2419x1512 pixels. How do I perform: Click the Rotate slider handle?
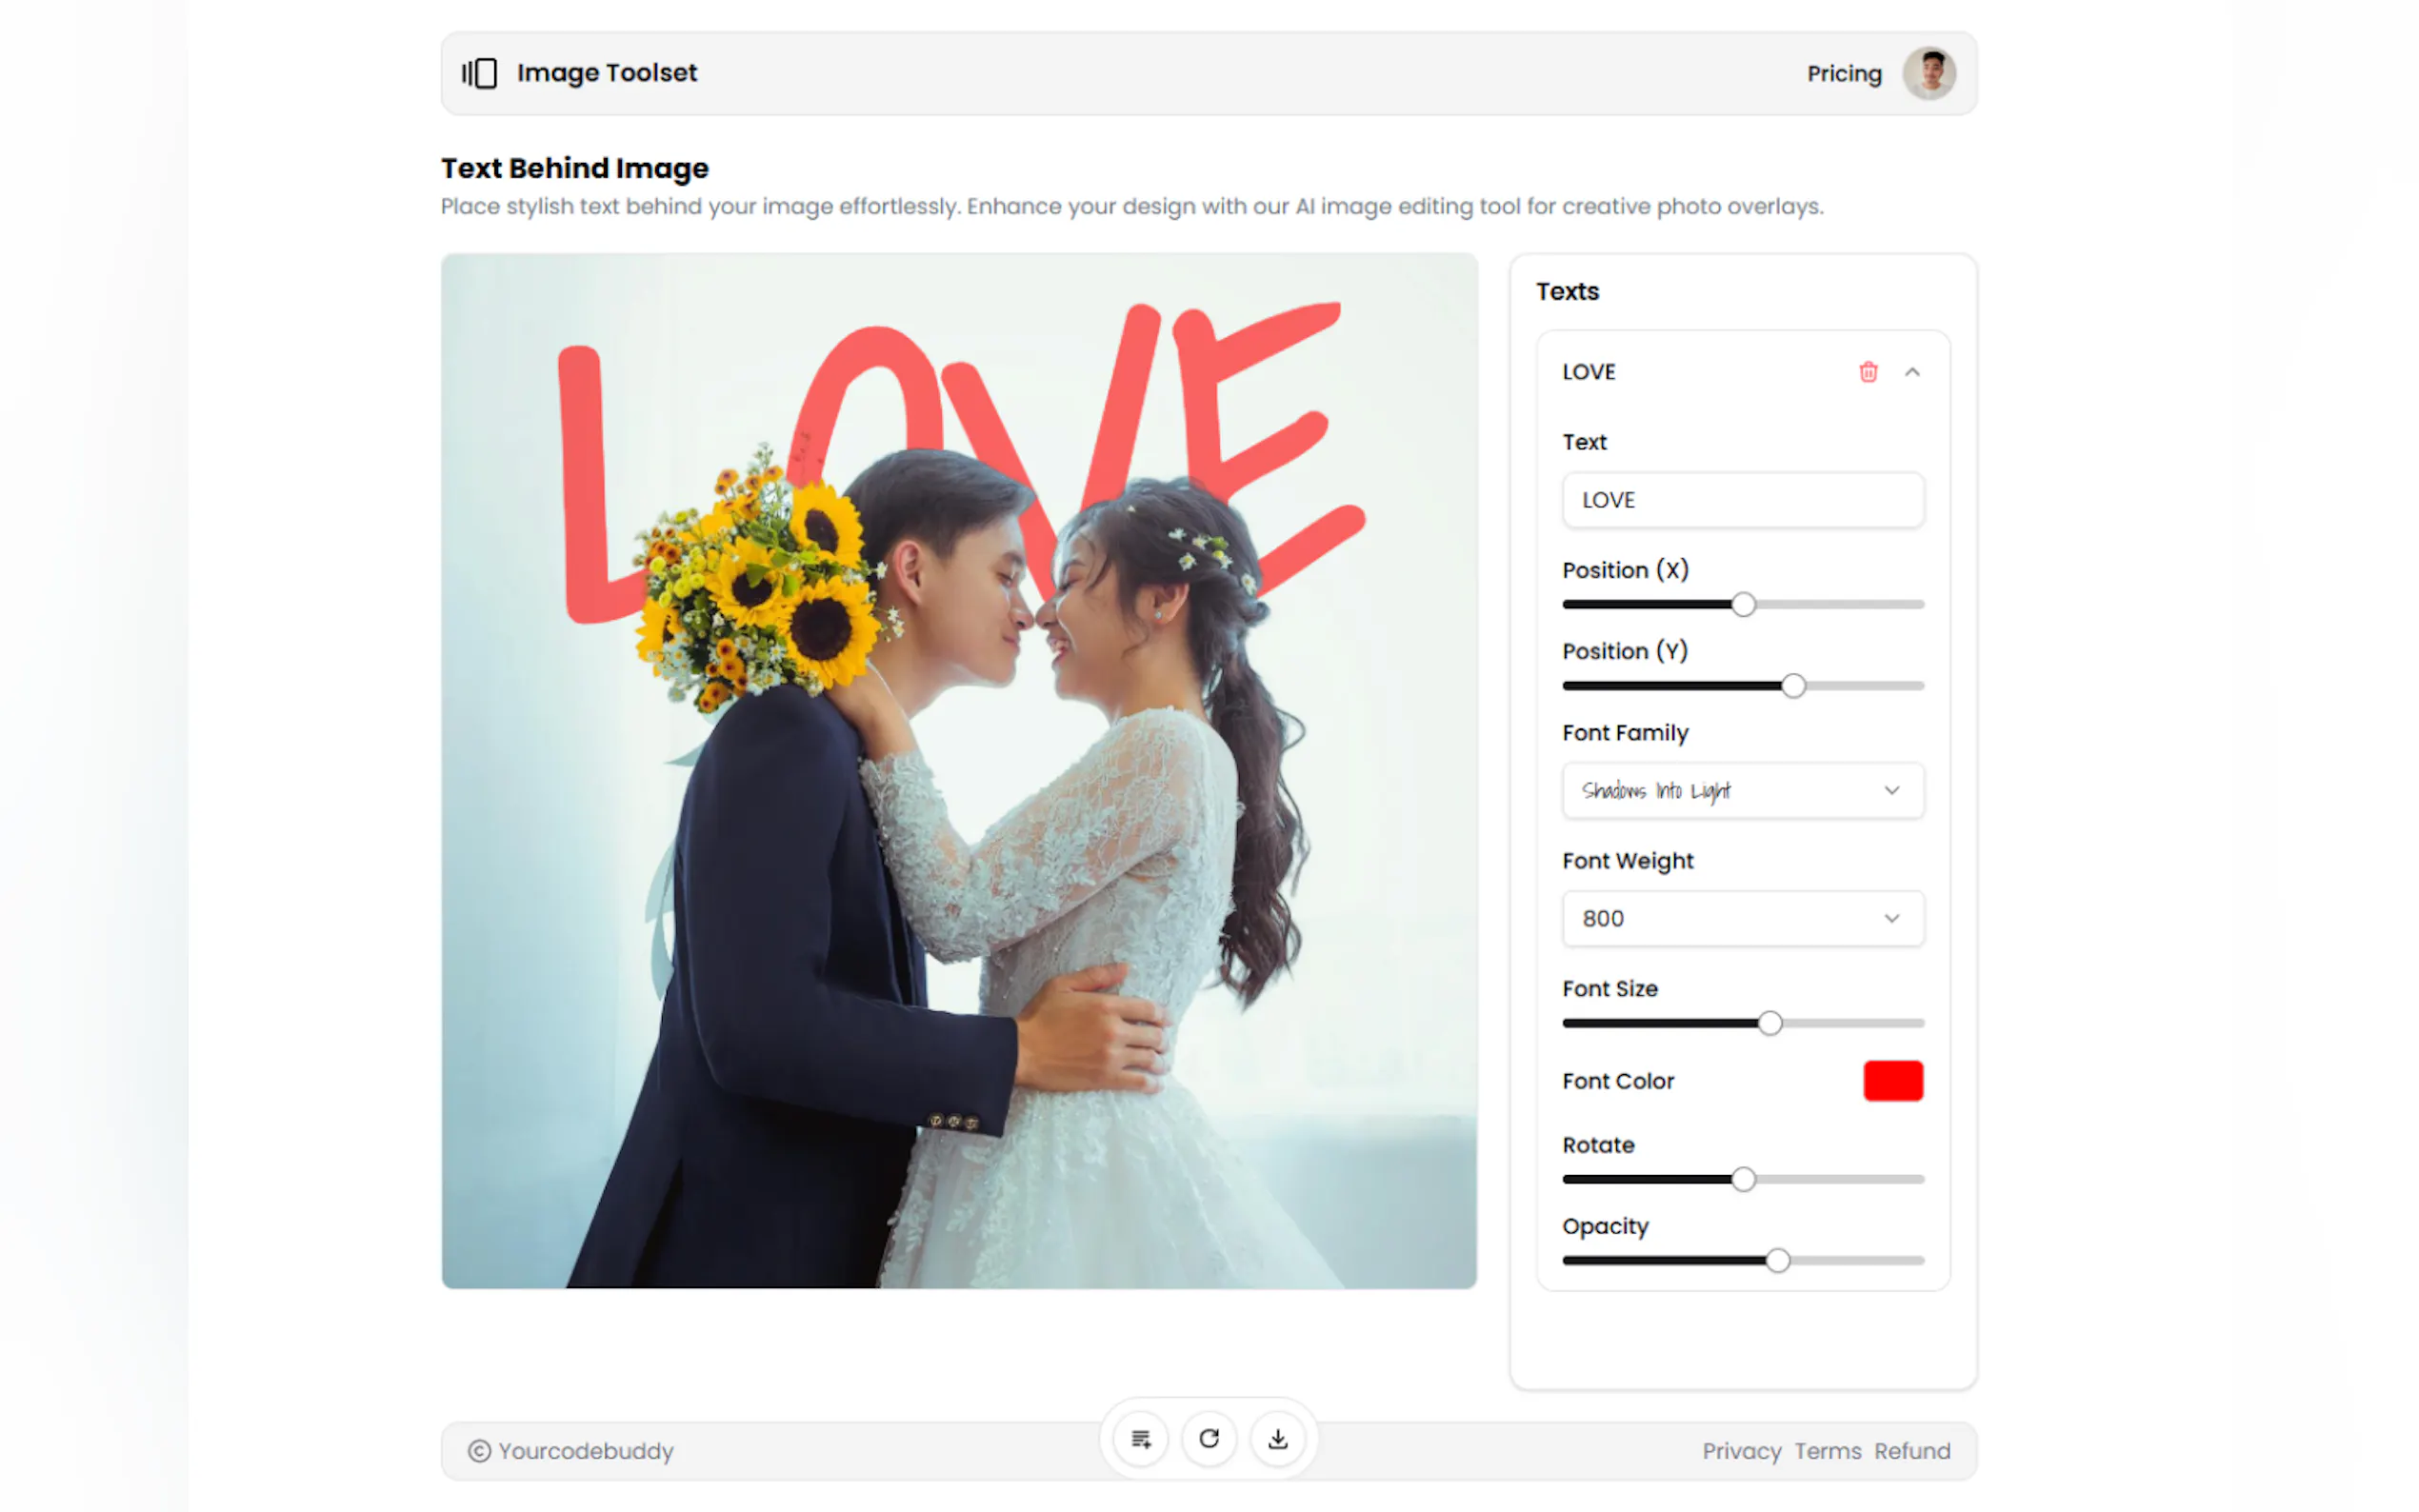pyautogui.click(x=1743, y=1179)
